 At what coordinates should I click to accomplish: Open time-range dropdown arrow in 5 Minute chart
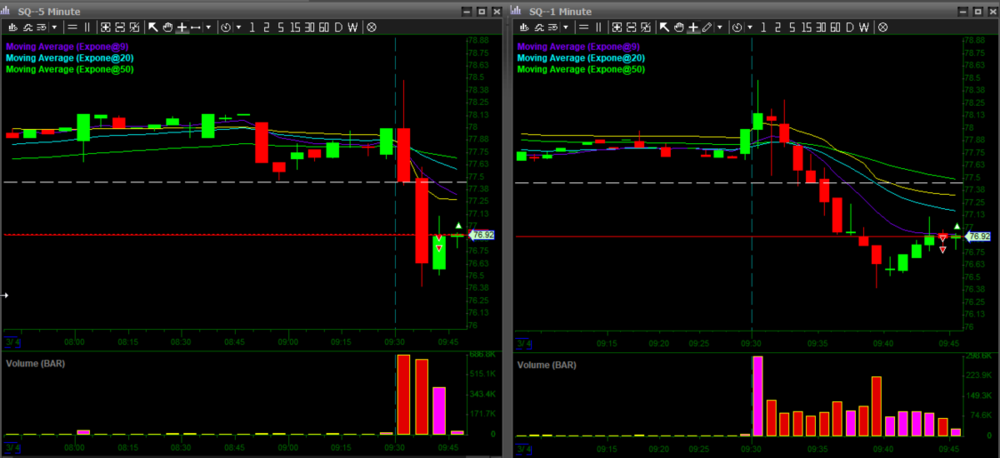tap(238, 27)
